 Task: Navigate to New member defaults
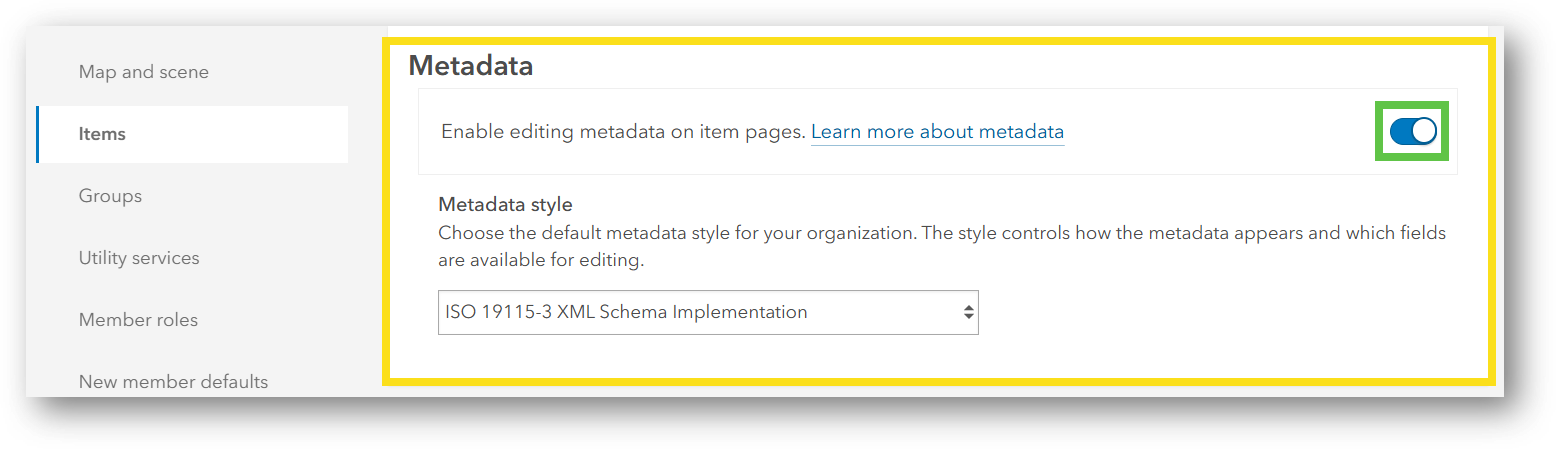click(x=173, y=381)
